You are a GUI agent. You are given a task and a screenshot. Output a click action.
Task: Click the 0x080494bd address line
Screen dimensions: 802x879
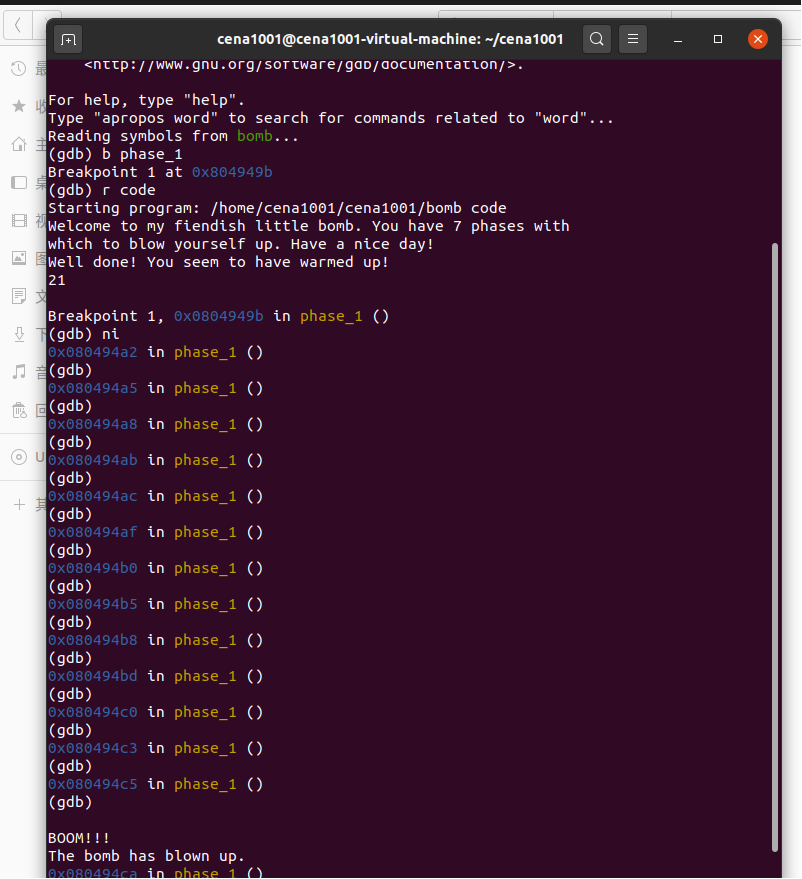(155, 676)
